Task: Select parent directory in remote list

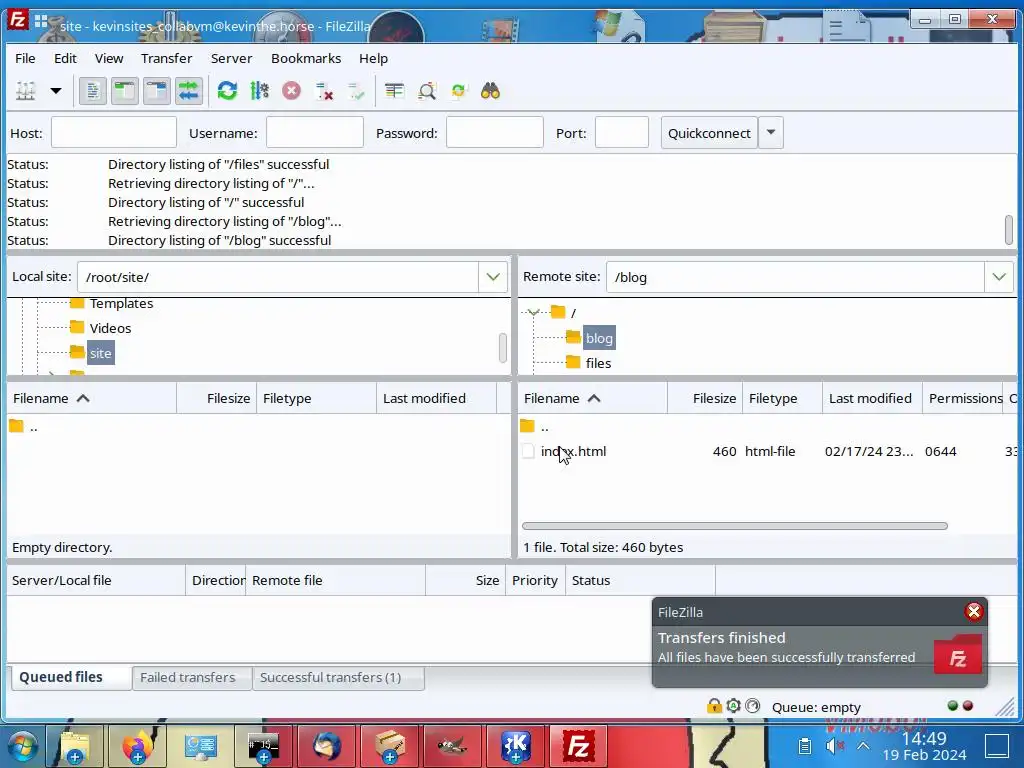Action: pos(544,426)
